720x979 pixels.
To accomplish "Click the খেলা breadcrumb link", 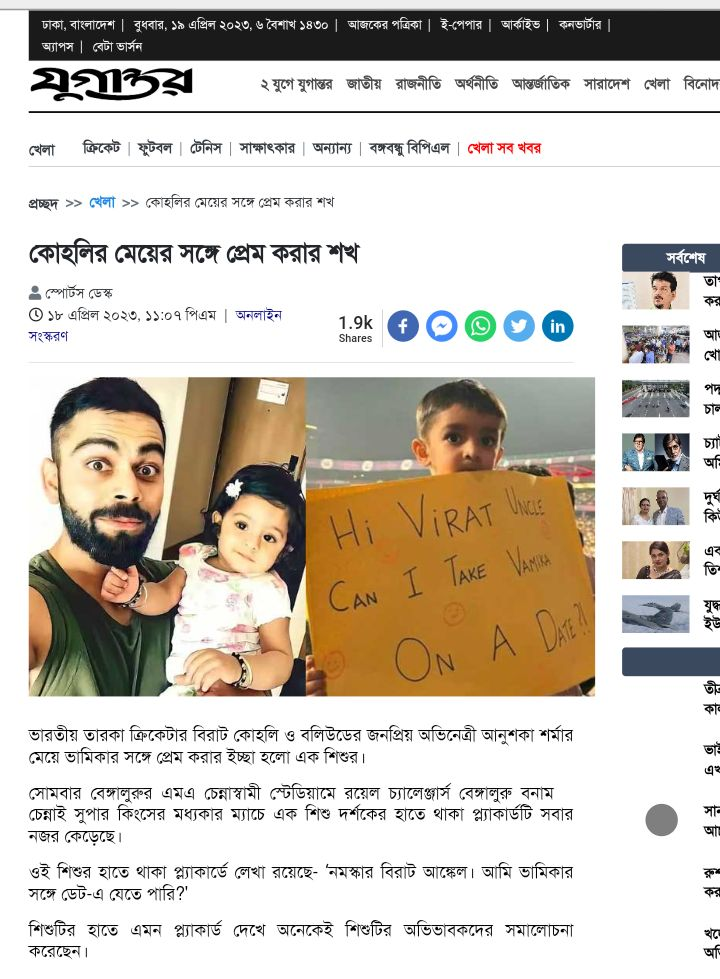I will point(102,202).
